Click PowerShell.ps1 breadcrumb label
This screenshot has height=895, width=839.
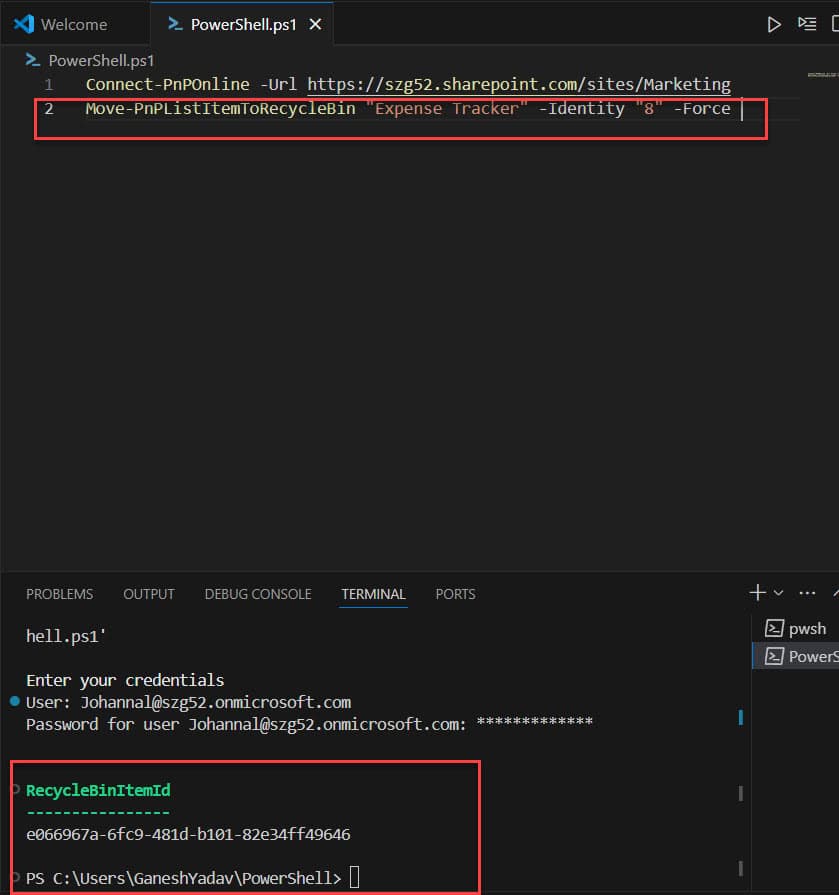coord(101,61)
